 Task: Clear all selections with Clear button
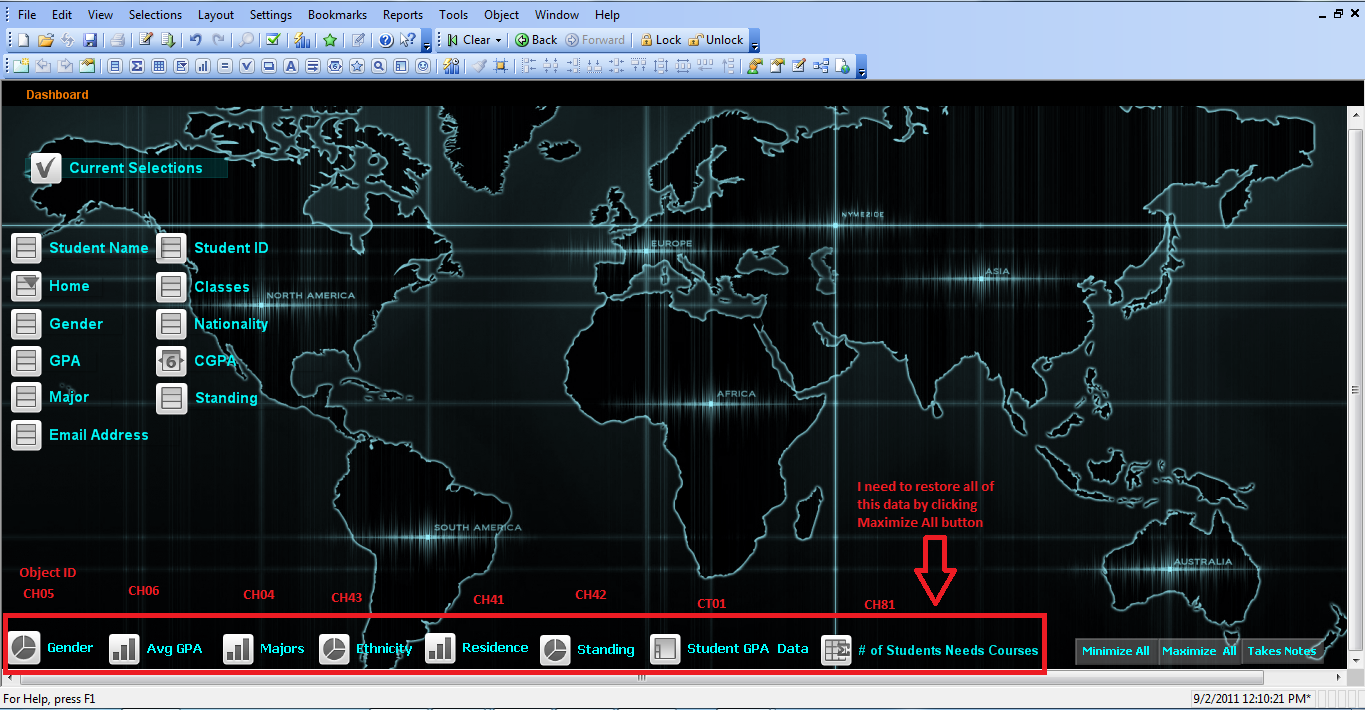click(x=470, y=40)
